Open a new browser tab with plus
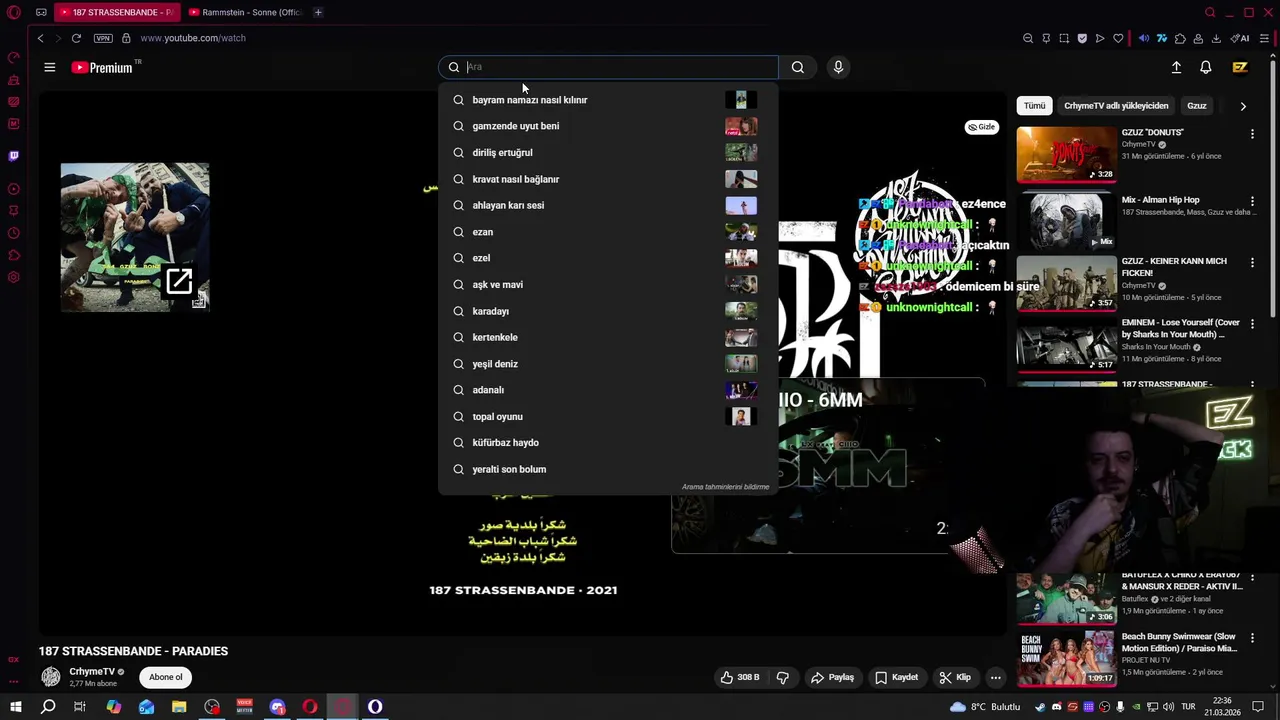Screen dimensions: 1280x720 (x=318, y=12)
